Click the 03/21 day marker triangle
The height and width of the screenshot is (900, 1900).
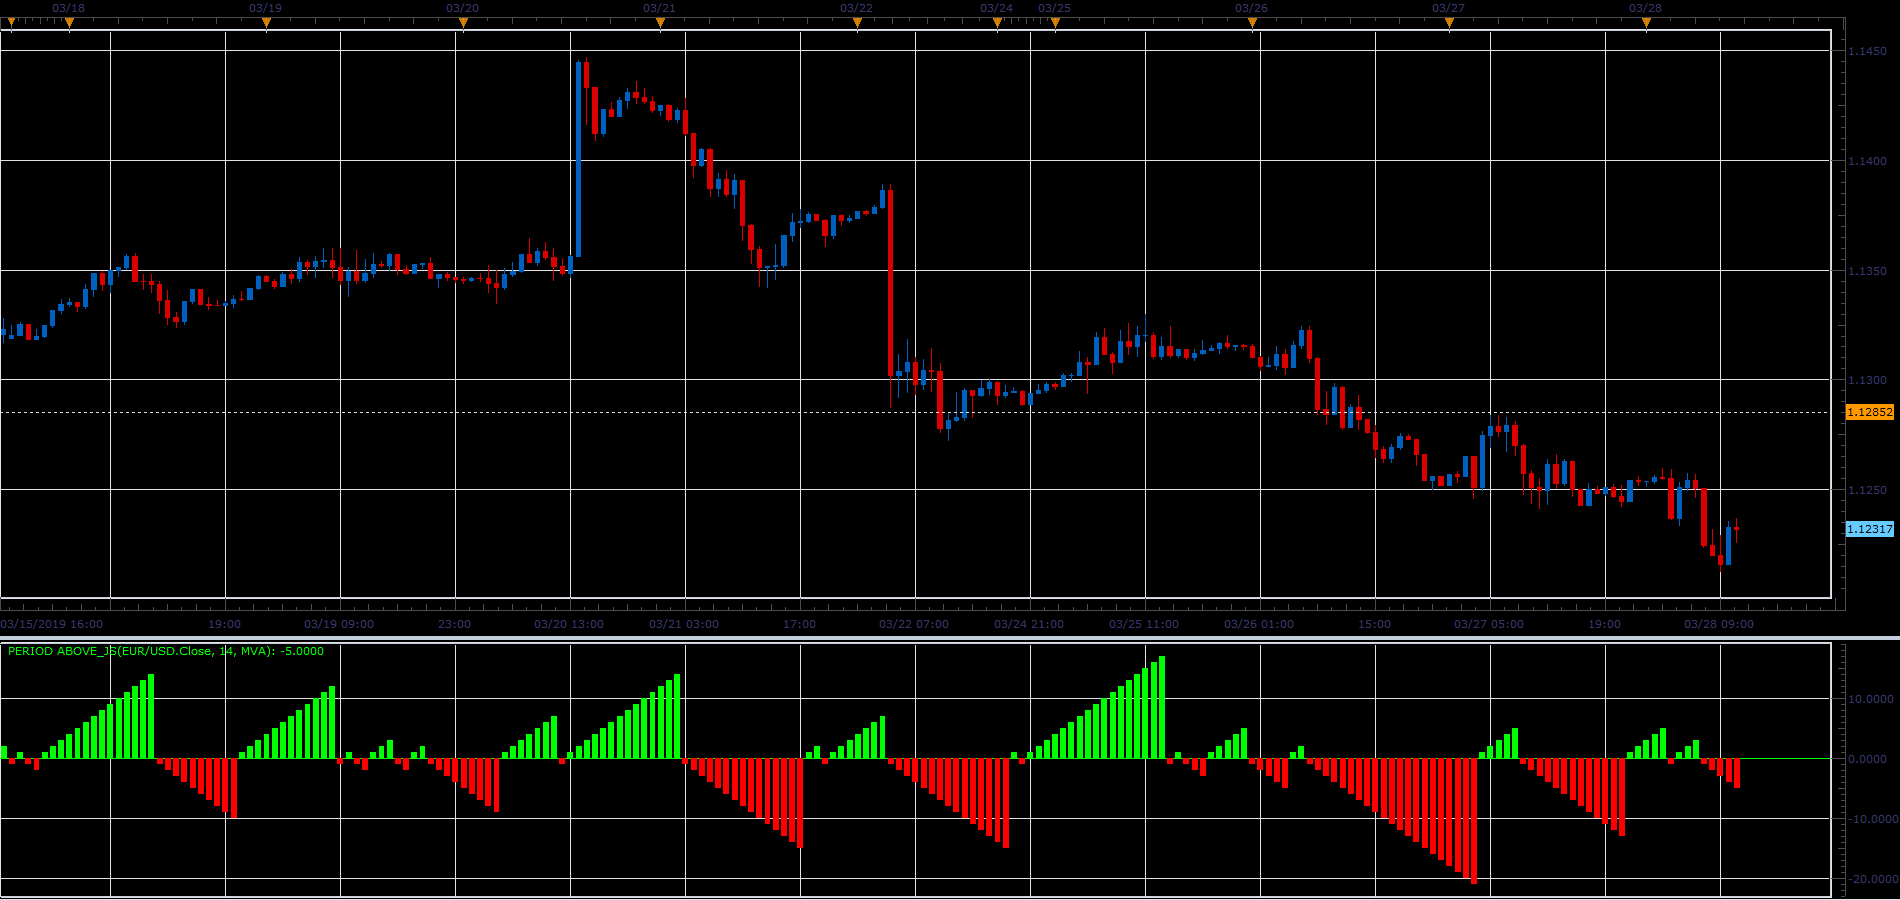point(660,23)
